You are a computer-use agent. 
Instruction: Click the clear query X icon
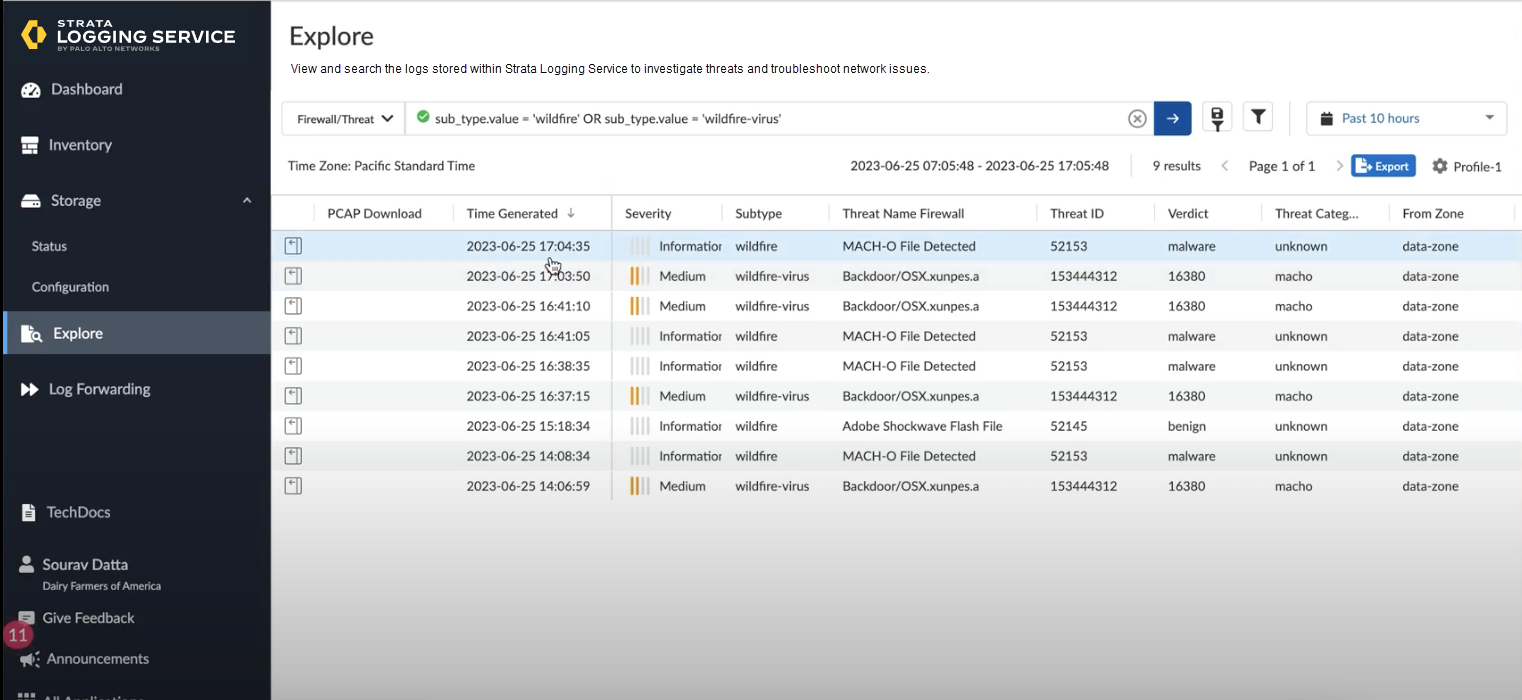1137,119
